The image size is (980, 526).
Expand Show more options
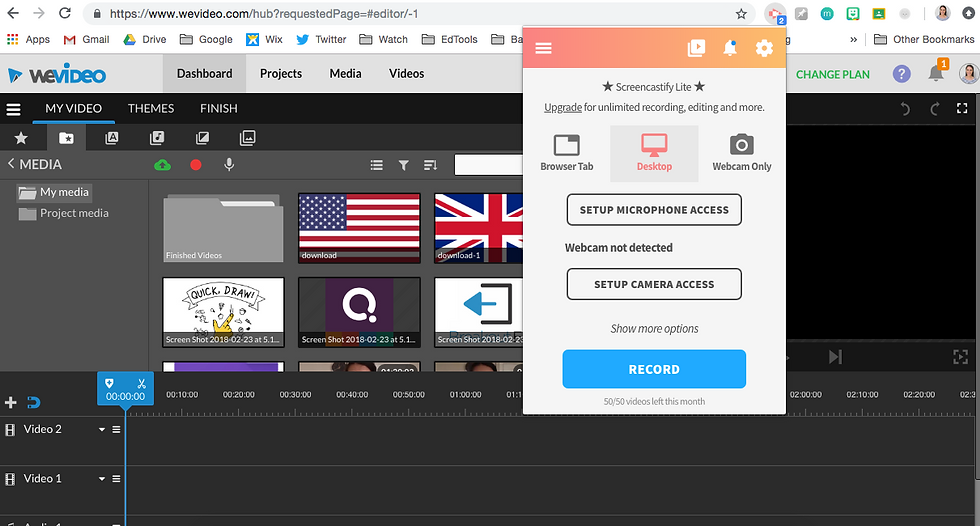tap(654, 329)
